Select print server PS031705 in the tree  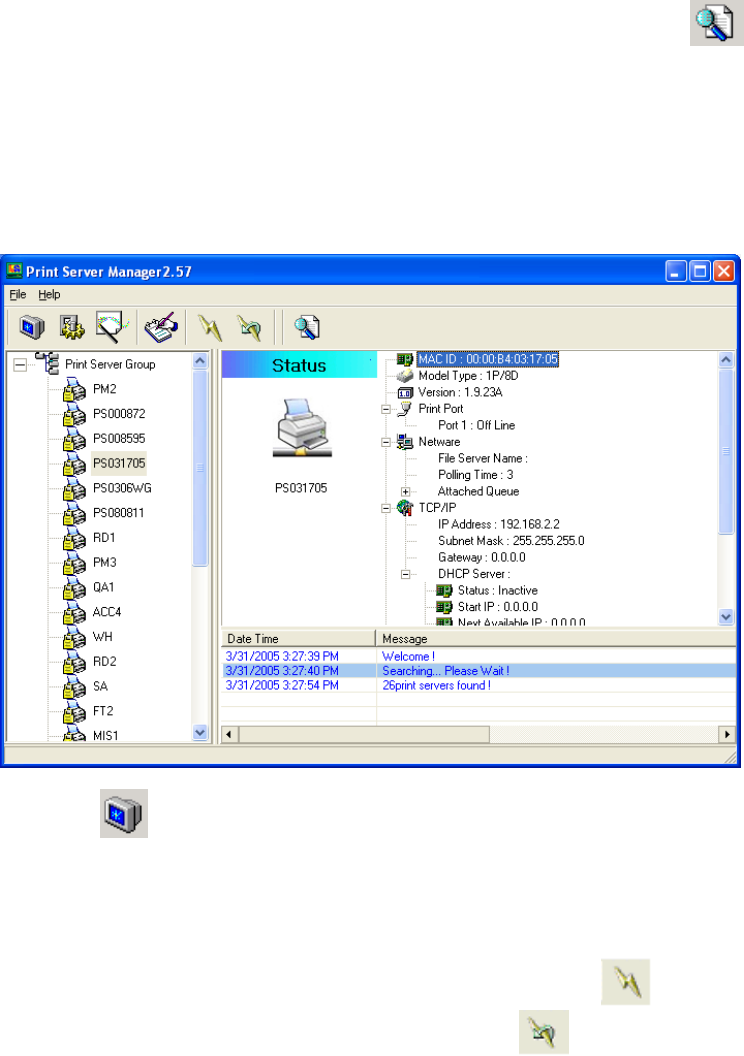coord(119,463)
